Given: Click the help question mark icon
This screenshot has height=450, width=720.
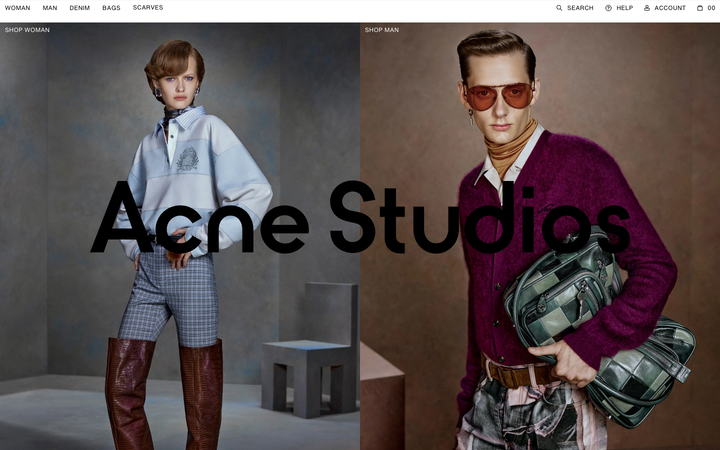Looking at the screenshot, I should (x=608, y=8).
